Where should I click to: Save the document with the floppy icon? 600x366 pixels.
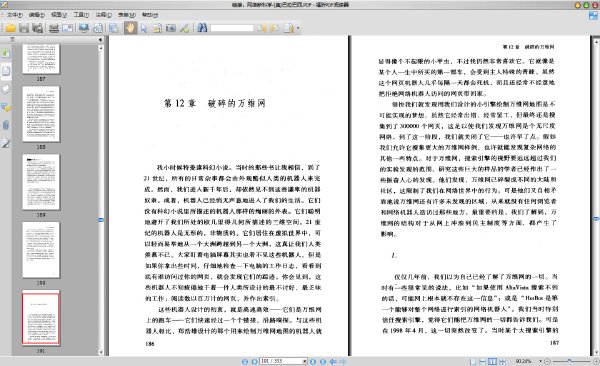(24, 28)
